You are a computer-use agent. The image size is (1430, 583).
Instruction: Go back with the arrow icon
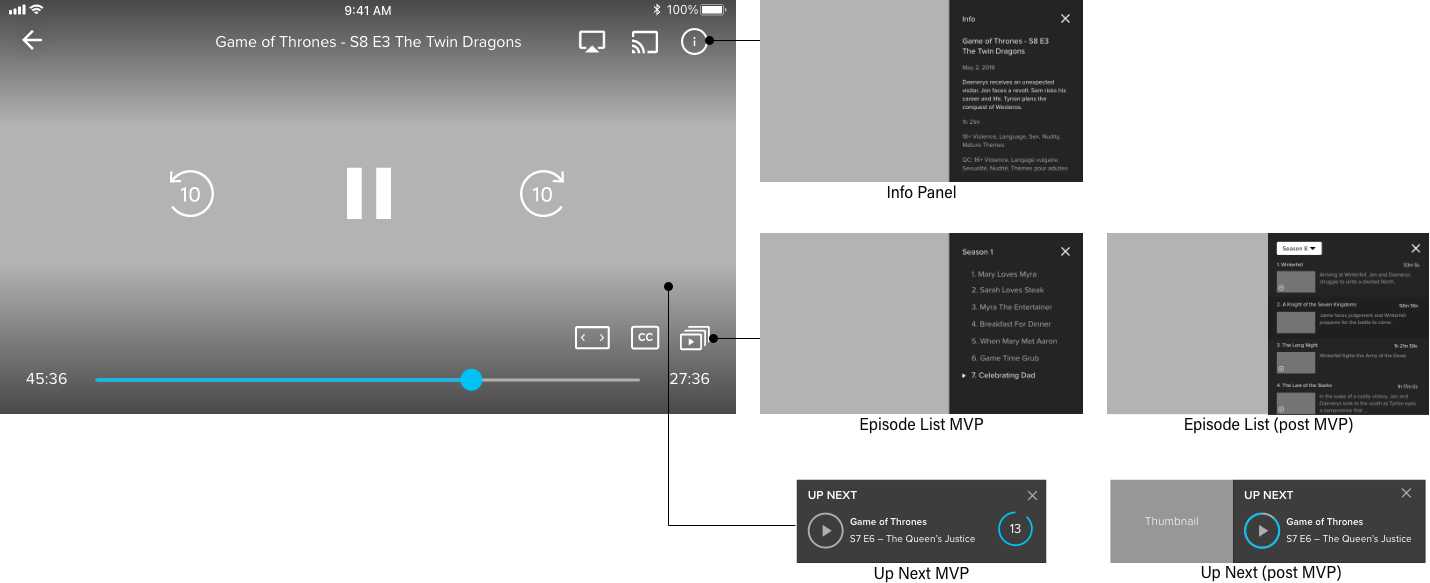[32, 40]
